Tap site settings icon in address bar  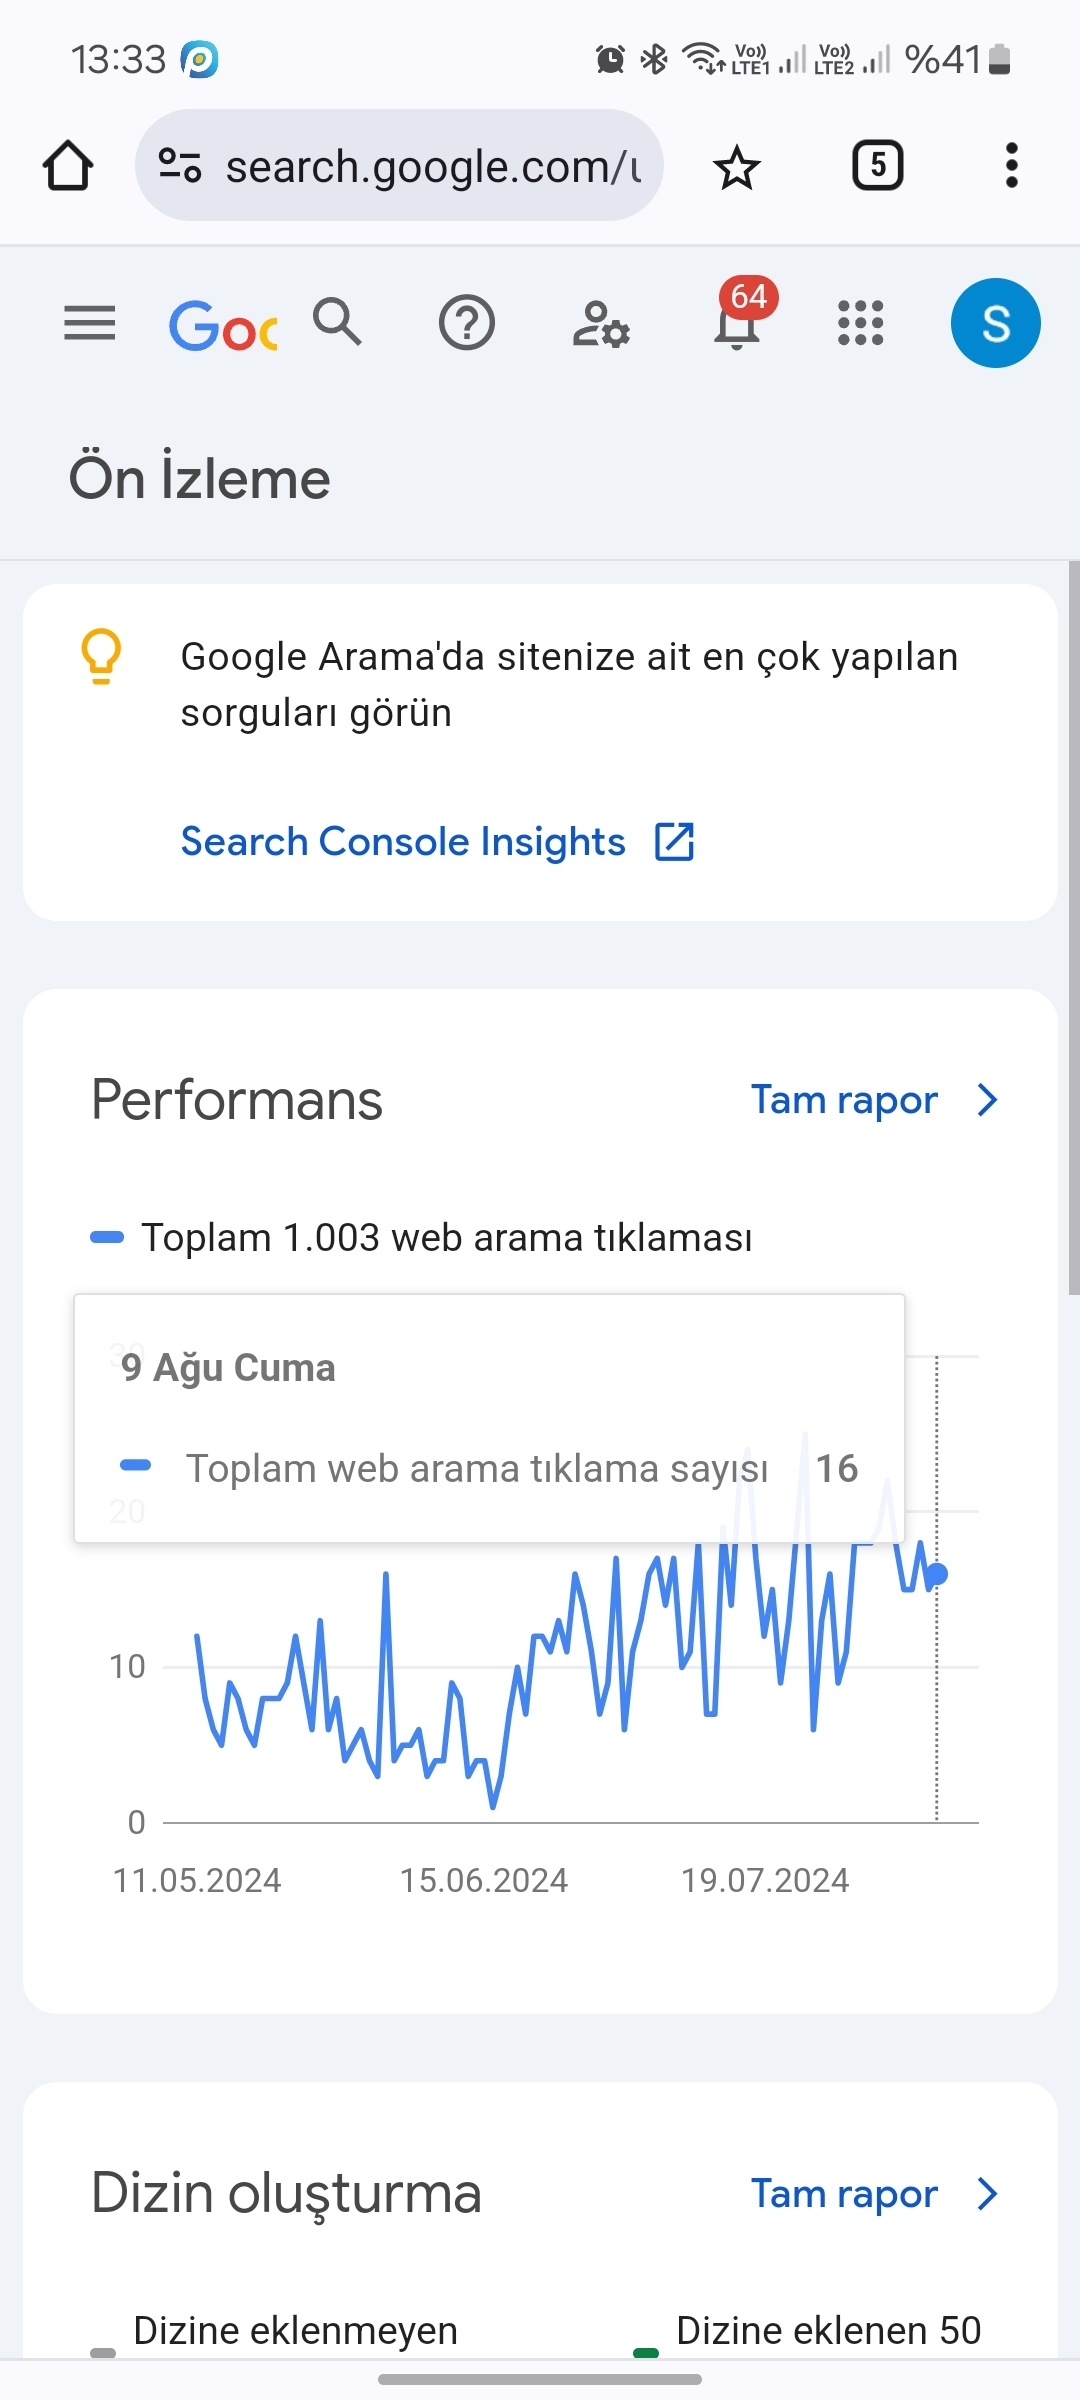coord(180,166)
